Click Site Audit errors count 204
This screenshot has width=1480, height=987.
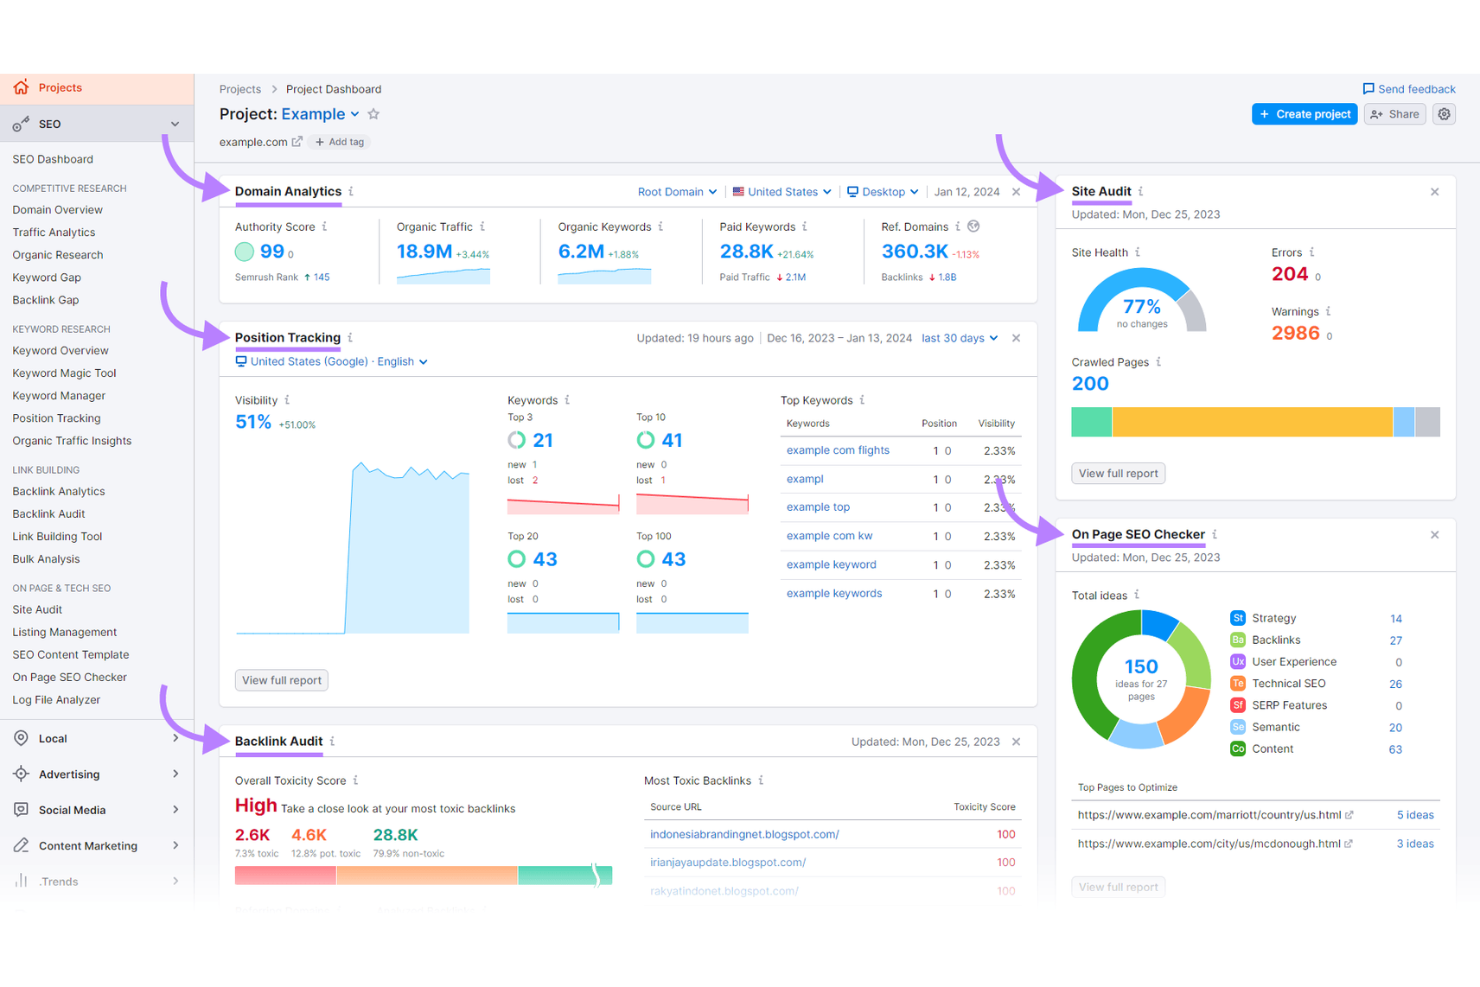click(1290, 274)
